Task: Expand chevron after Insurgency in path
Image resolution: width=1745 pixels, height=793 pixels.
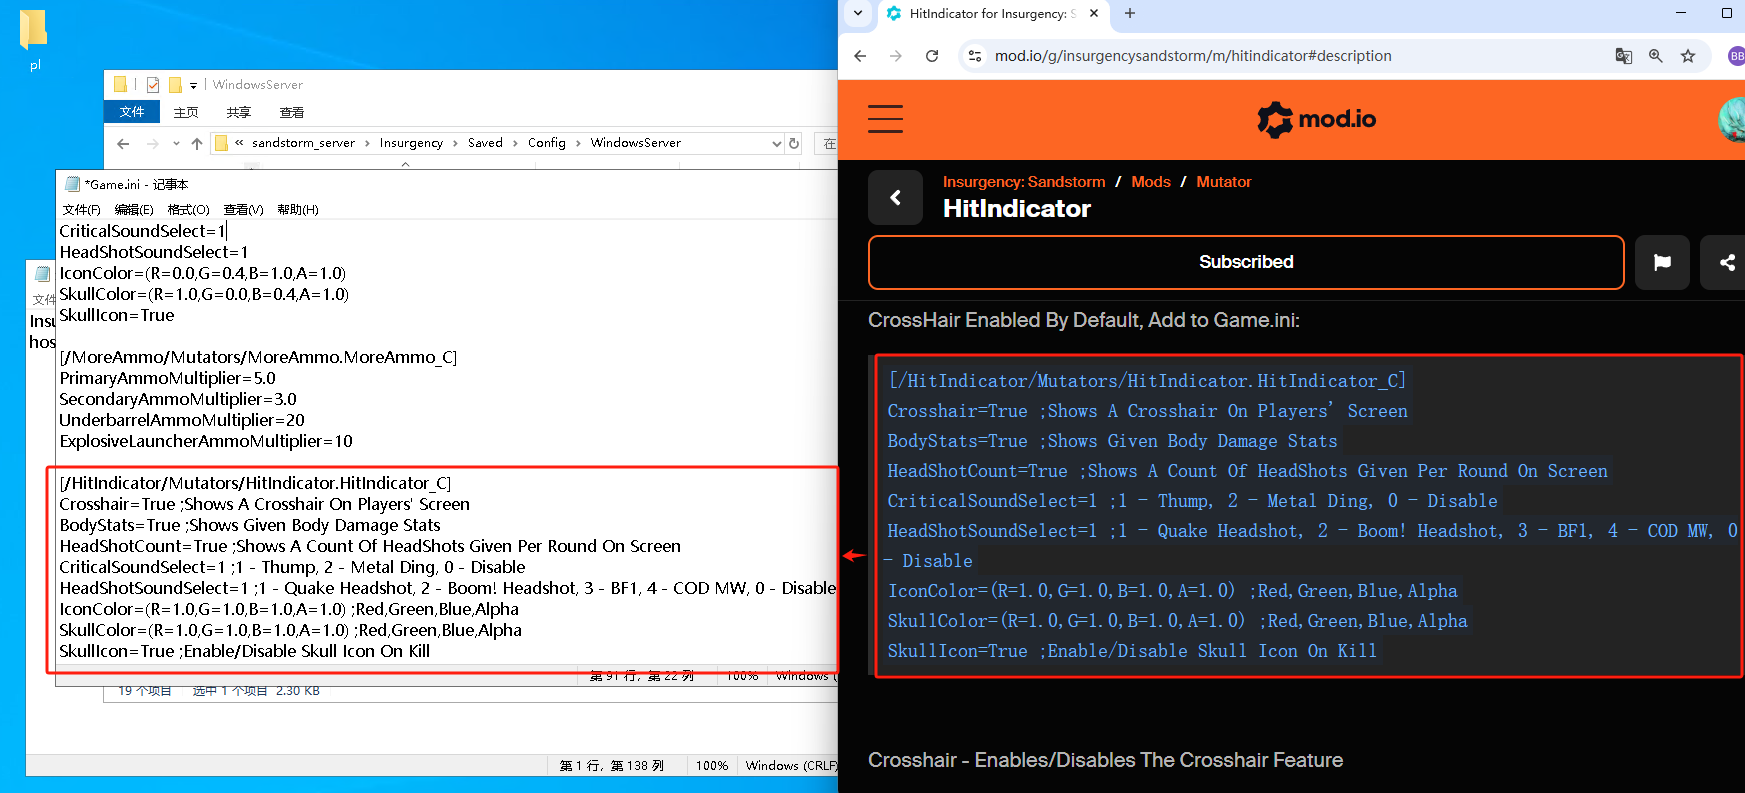Action: point(456,143)
